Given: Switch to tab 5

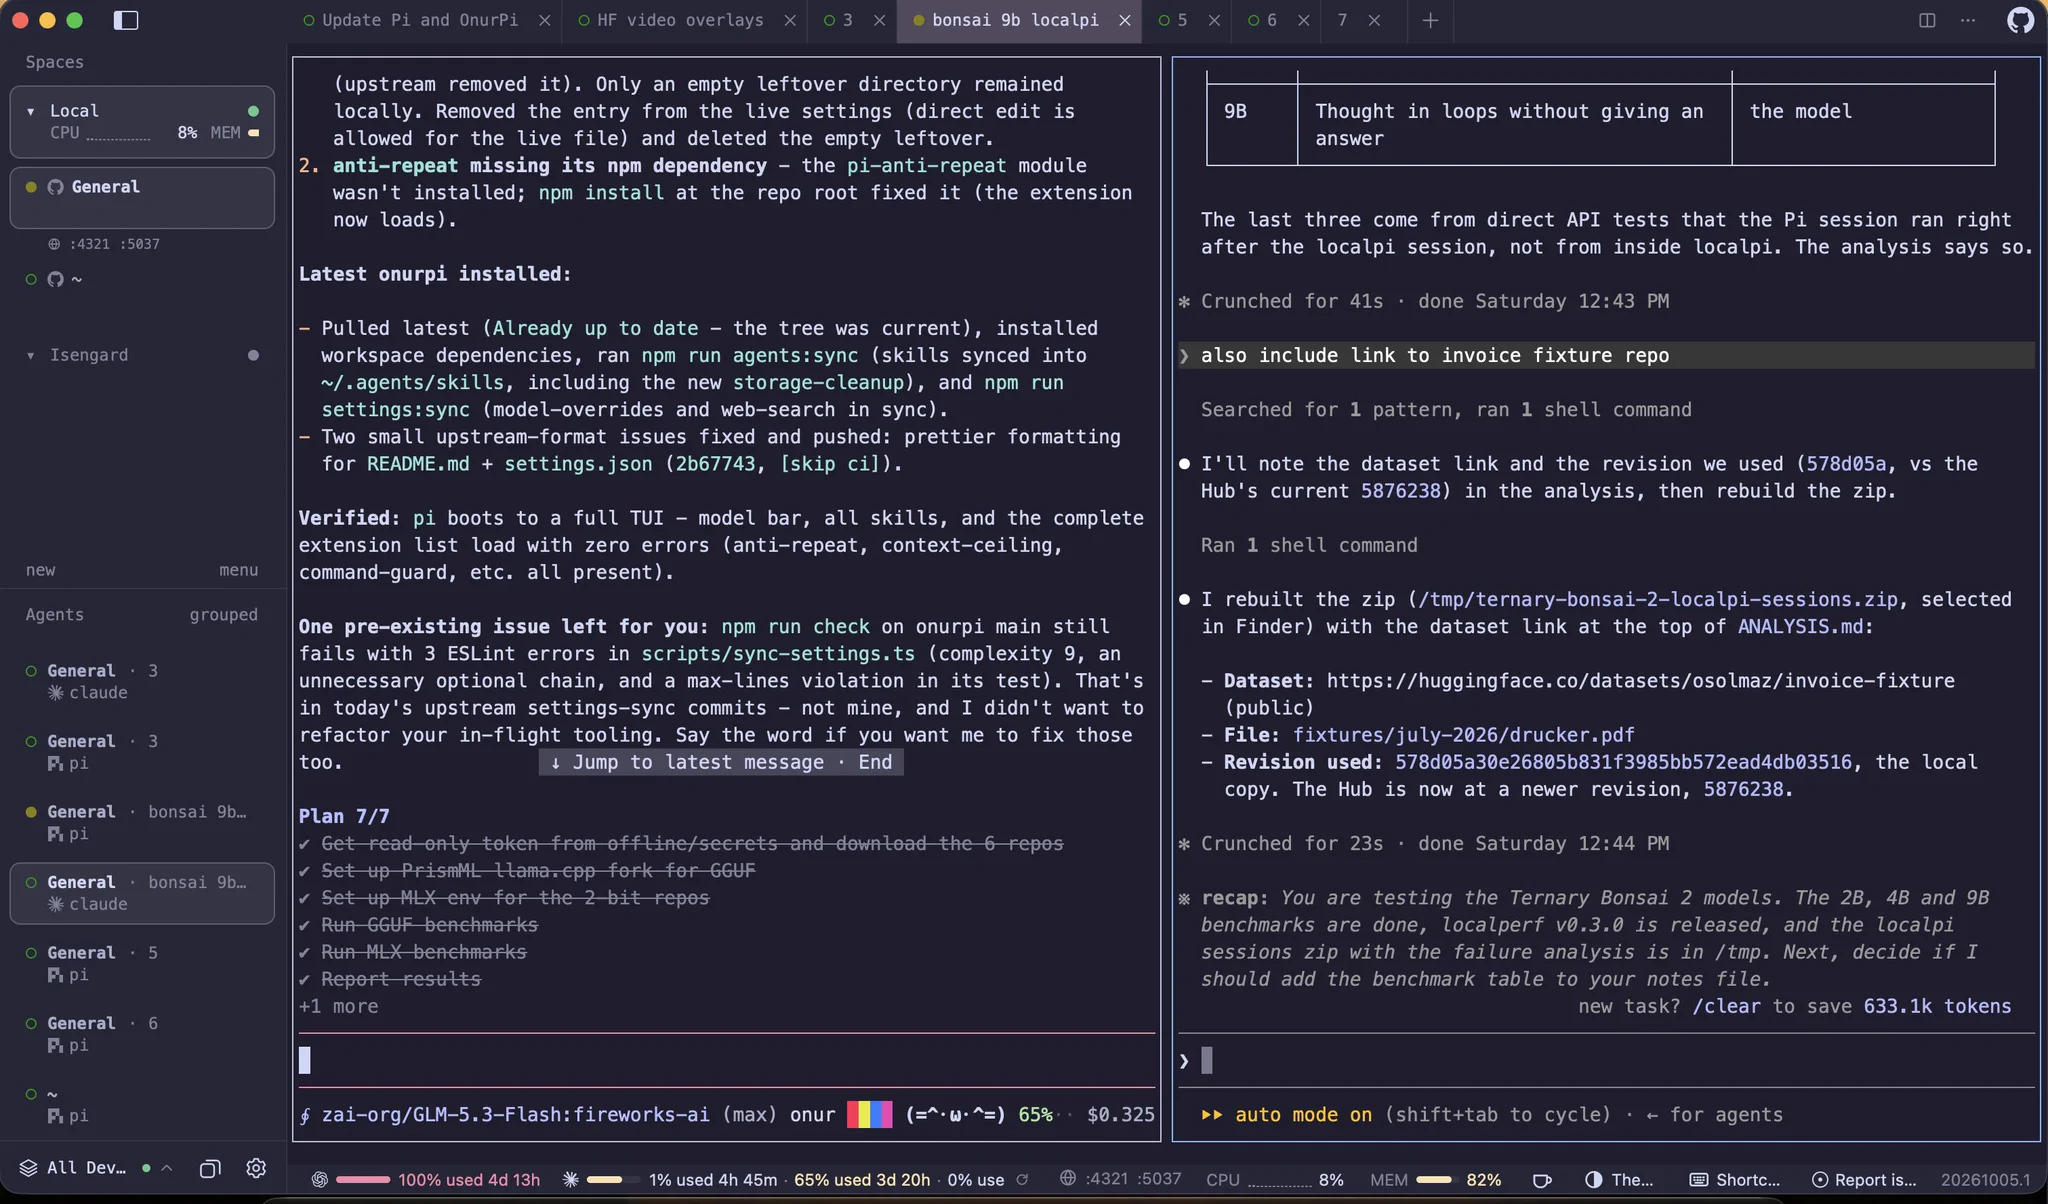Looking at the screenshot, I should pyautogui.click(x=1181, y=20).
